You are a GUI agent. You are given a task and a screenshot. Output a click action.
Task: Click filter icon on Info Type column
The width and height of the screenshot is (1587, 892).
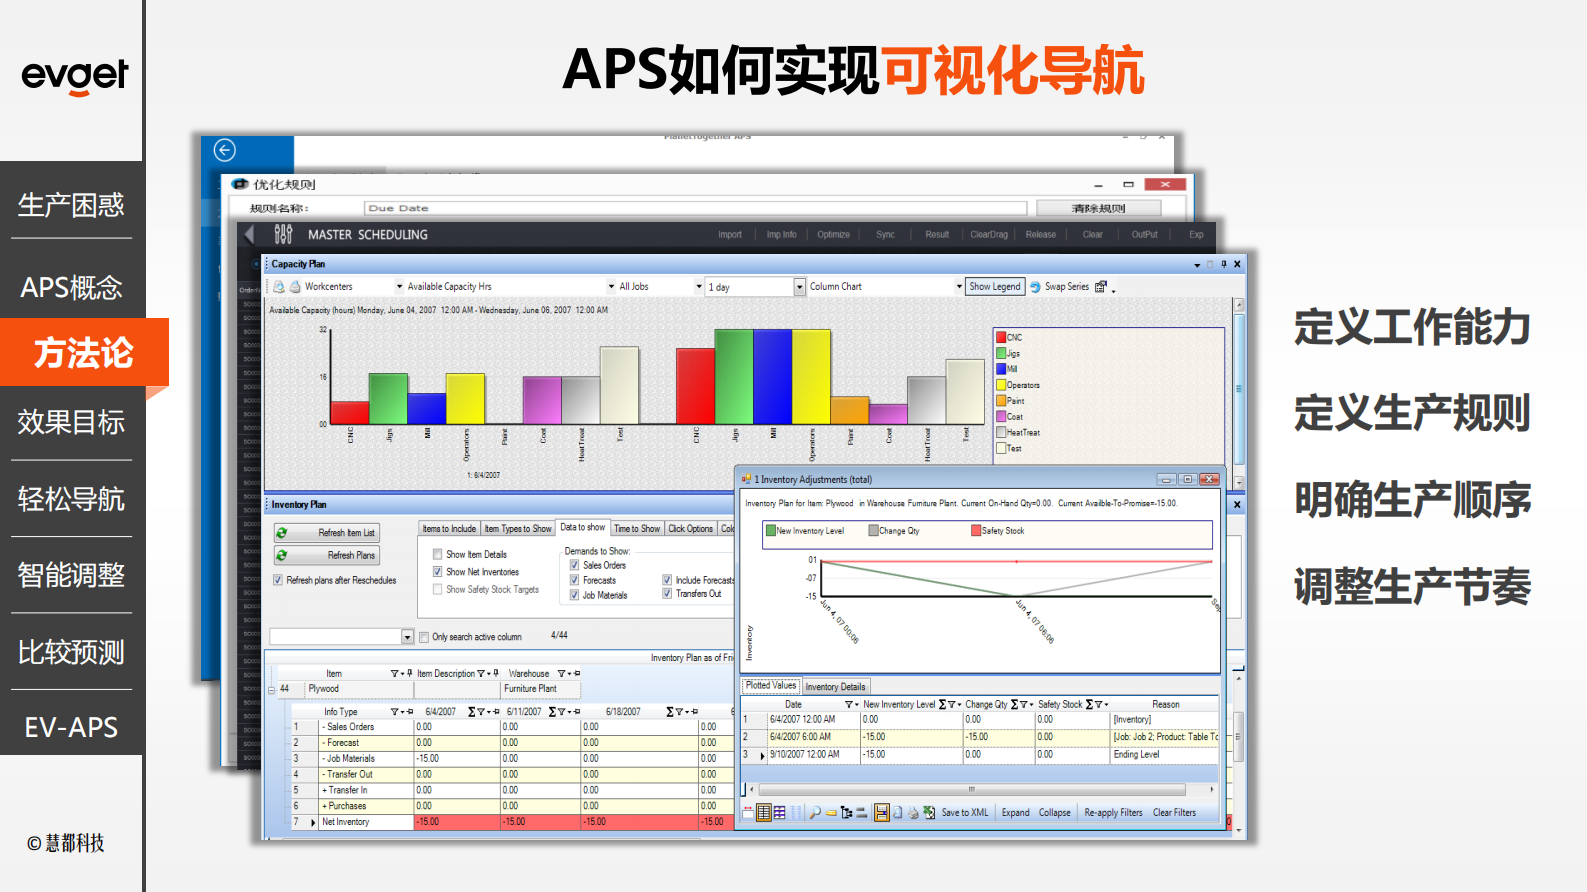point(394,711)
